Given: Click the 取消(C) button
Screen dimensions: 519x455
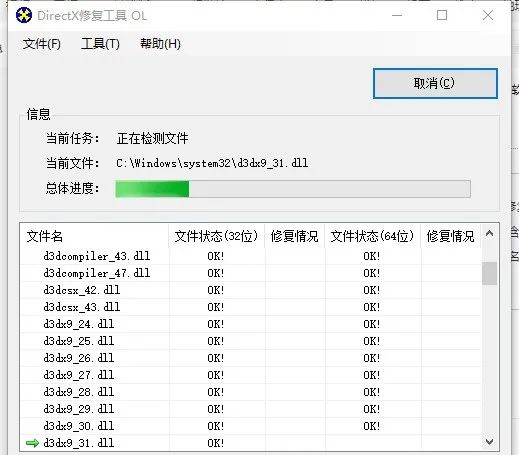Looking at the screenshot, I should [x=435, y=83].
